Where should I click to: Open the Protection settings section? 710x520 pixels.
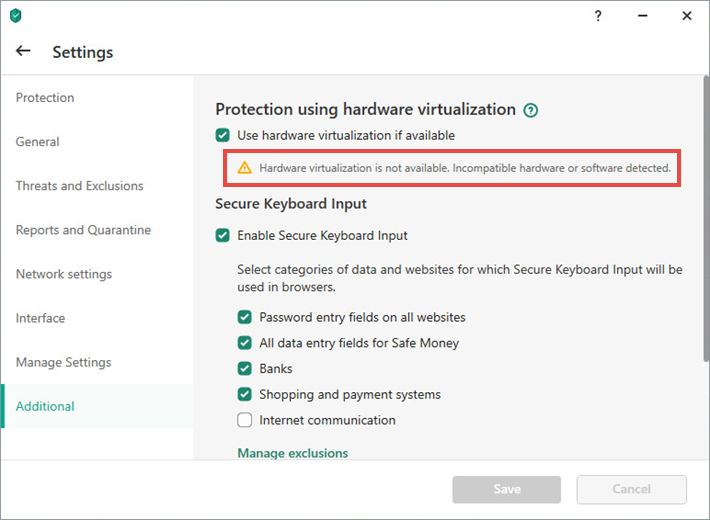coord(45,98)
